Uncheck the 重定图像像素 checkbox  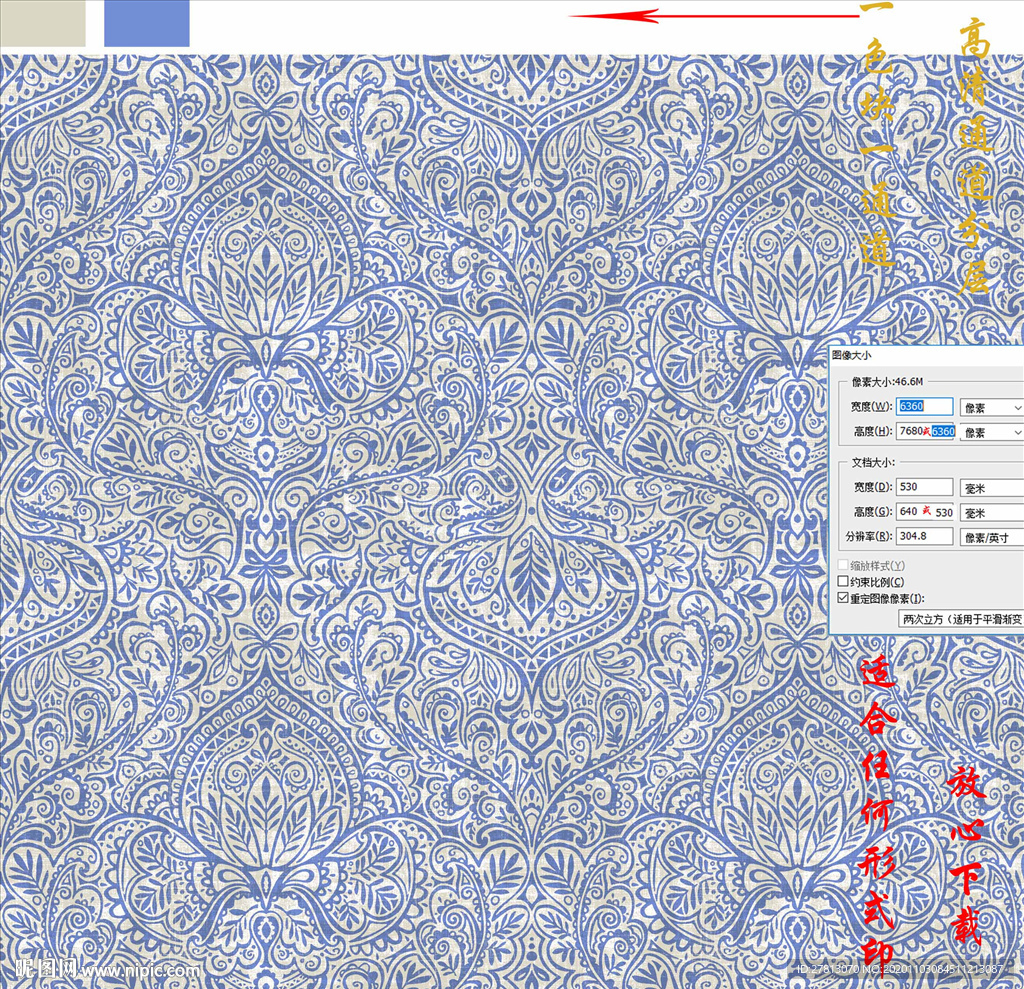843,598
